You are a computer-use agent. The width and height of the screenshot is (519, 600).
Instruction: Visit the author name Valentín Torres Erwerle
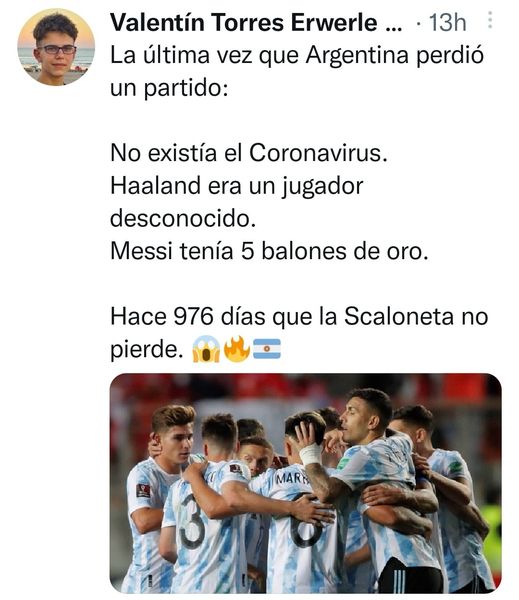point(244,22)
